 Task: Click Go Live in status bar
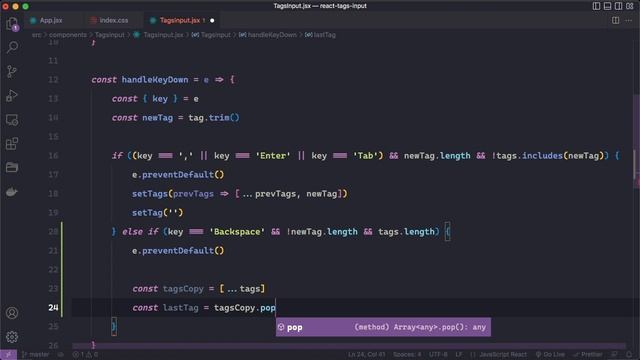point(550,355)
